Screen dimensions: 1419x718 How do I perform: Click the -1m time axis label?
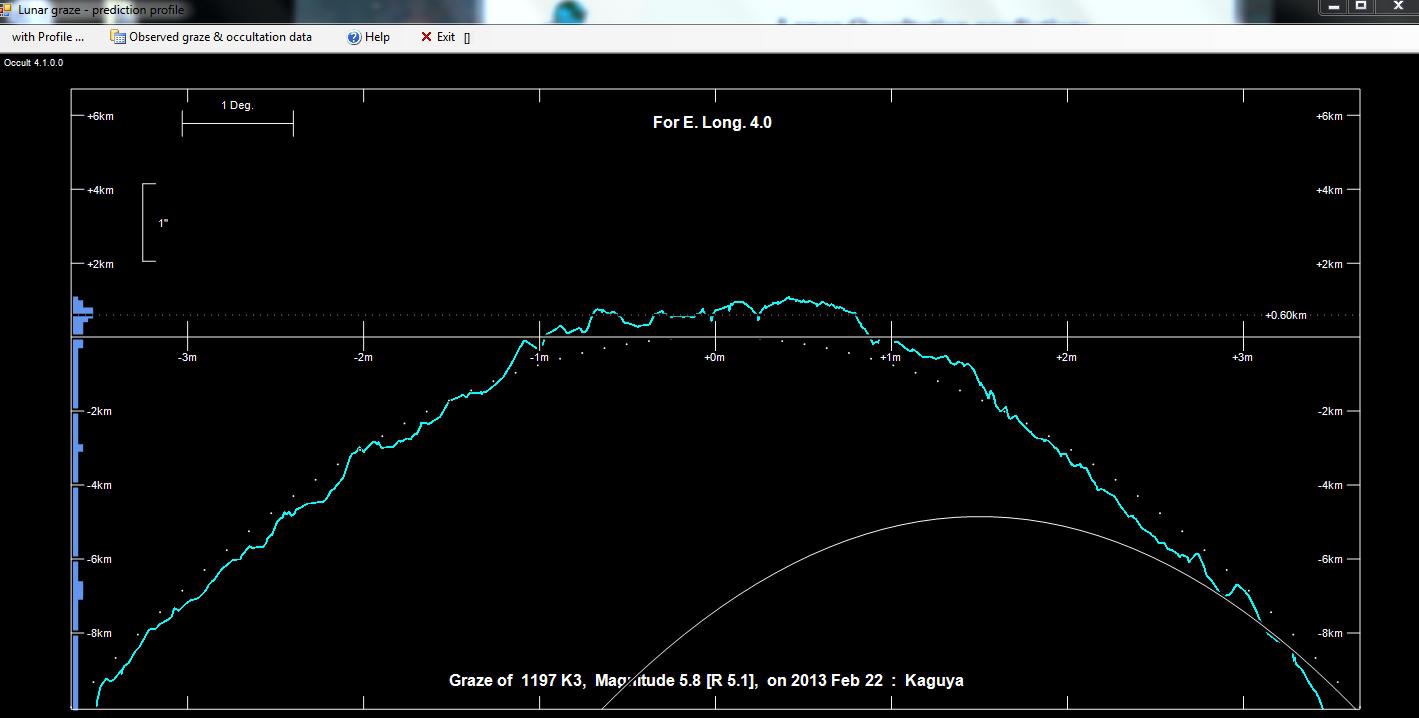click(x=539, y=357)
